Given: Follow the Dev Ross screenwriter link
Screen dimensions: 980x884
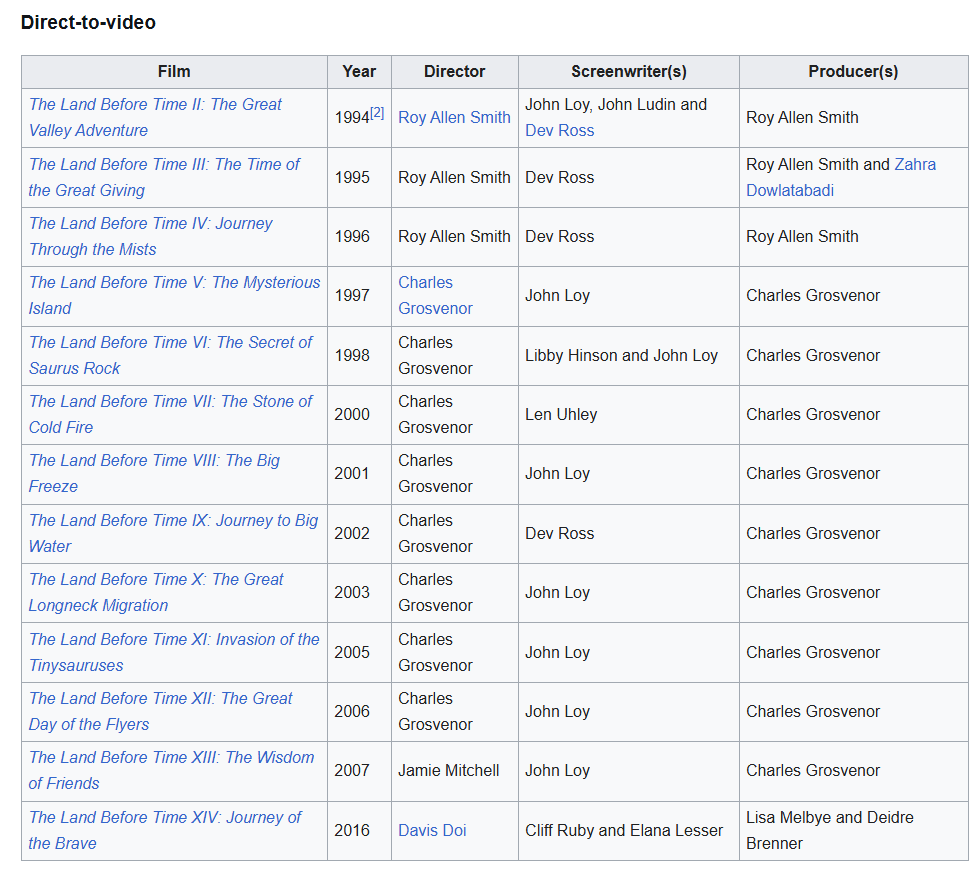Looking at the screenshot, I should coord(559,131).
